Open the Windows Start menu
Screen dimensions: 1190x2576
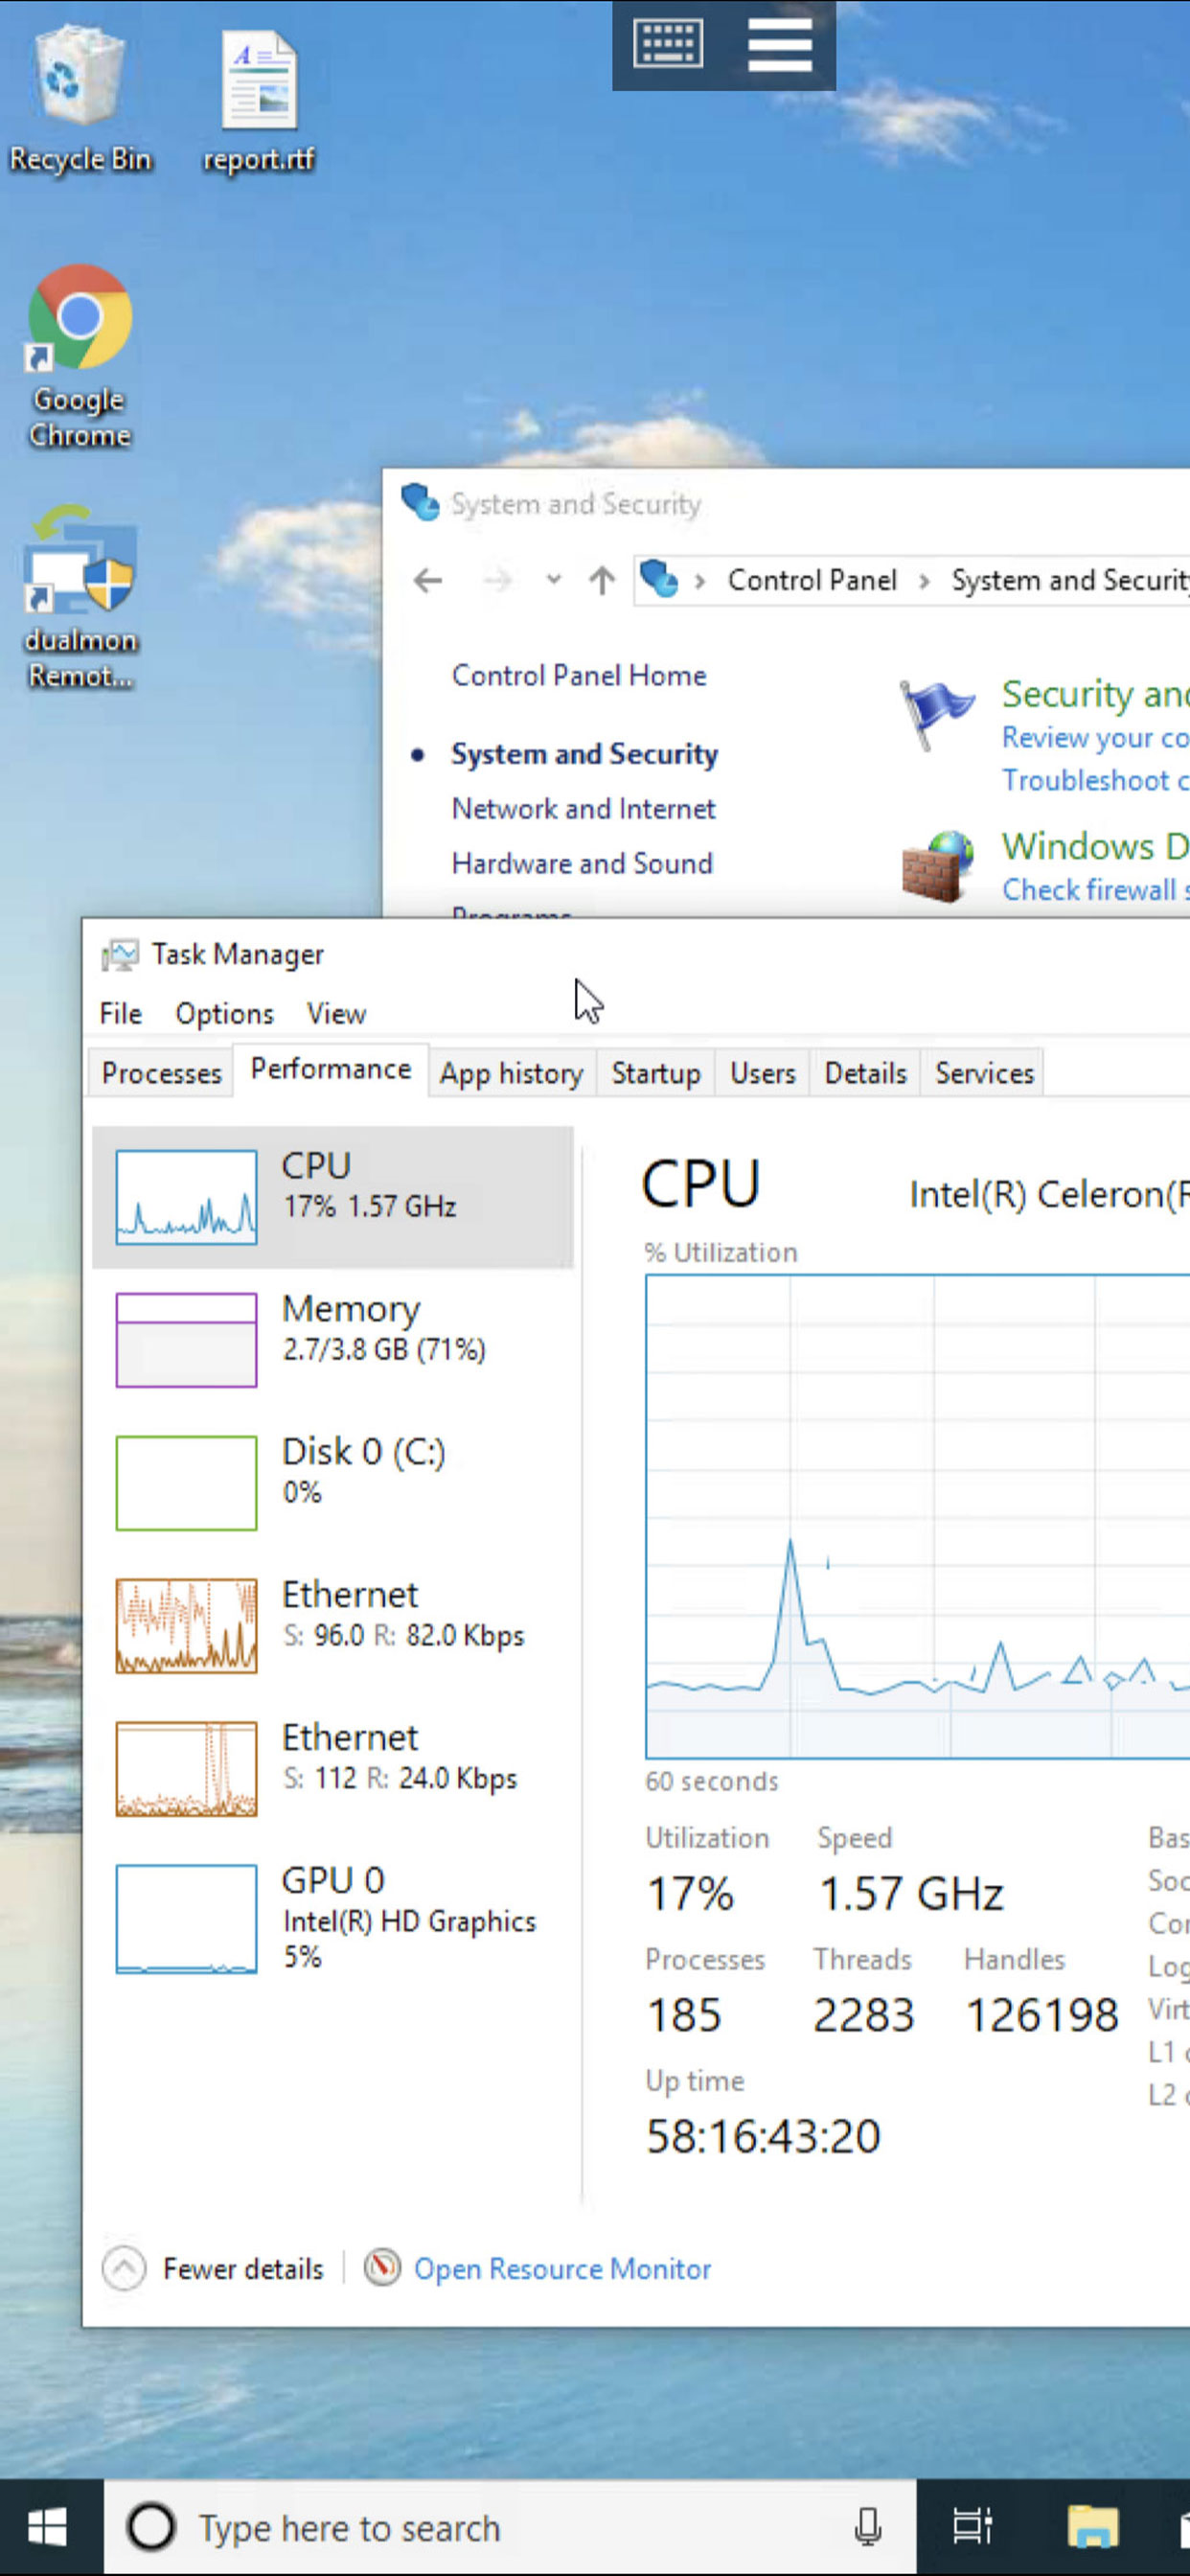(x=48, y=2527)
